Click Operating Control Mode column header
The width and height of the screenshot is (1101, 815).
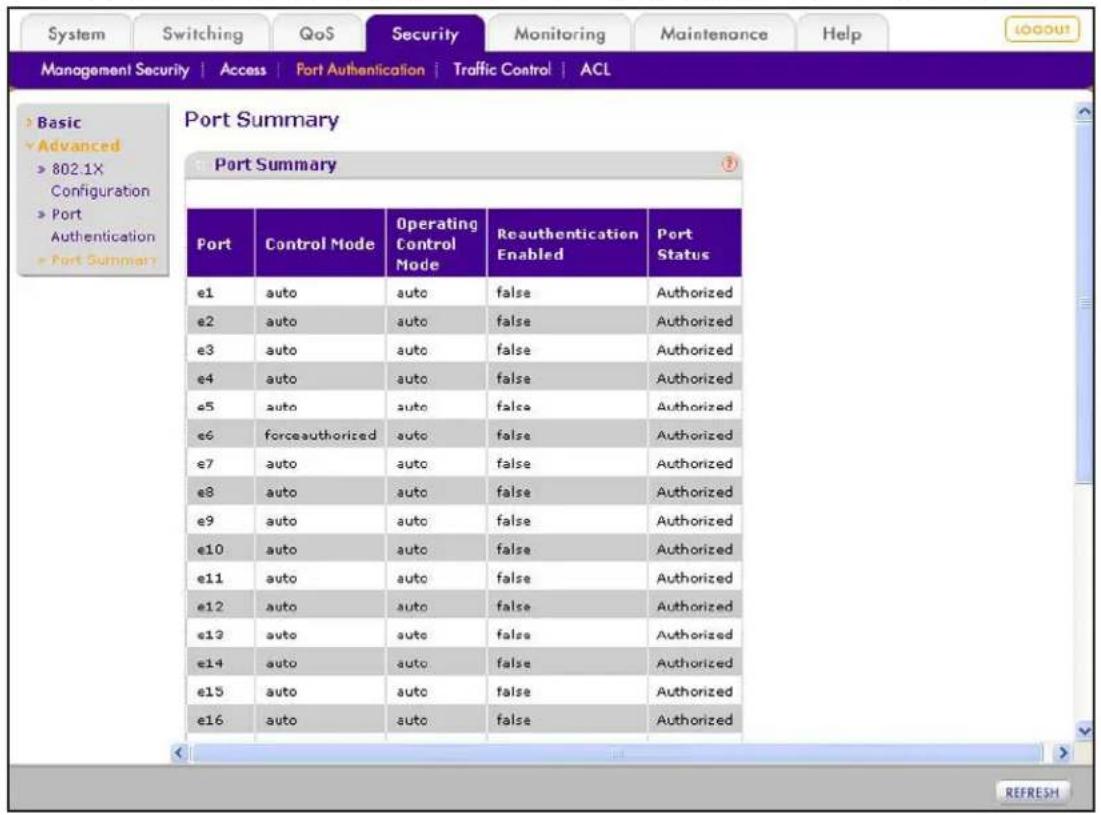click(x=436, y=243)
